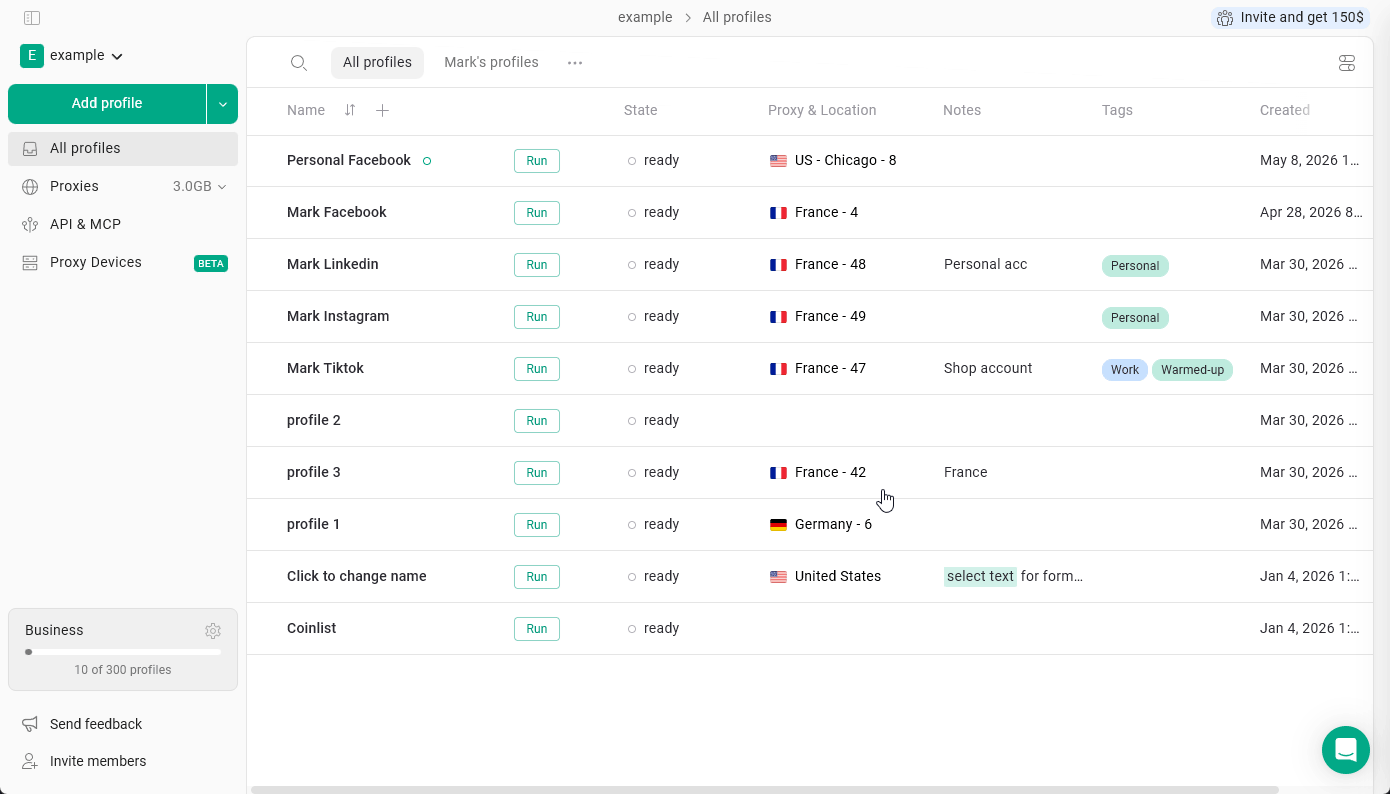Switch to Mark's profiles tab
Image resolution: width=1390 pixels, height=794 pixels.
tap(491, 63)
